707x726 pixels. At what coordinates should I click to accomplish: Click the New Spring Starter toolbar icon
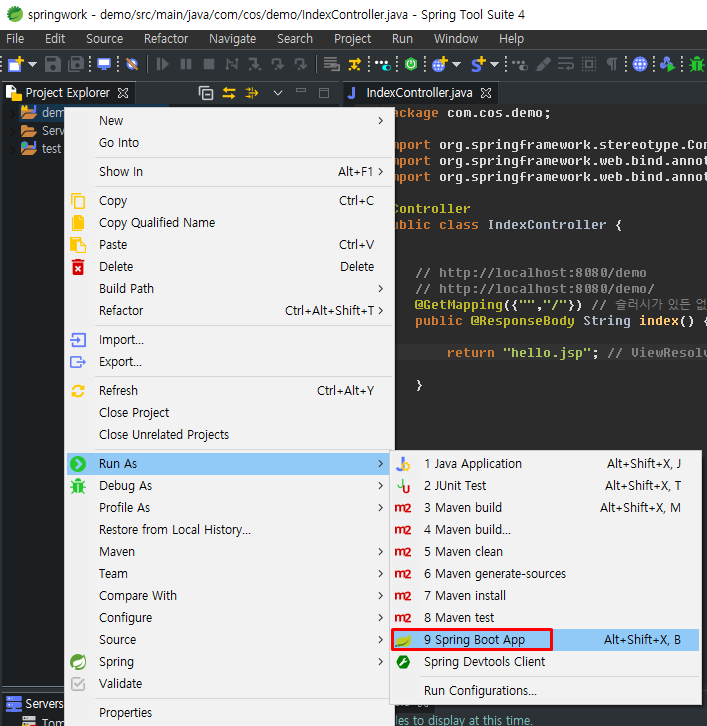coord(478,64)
